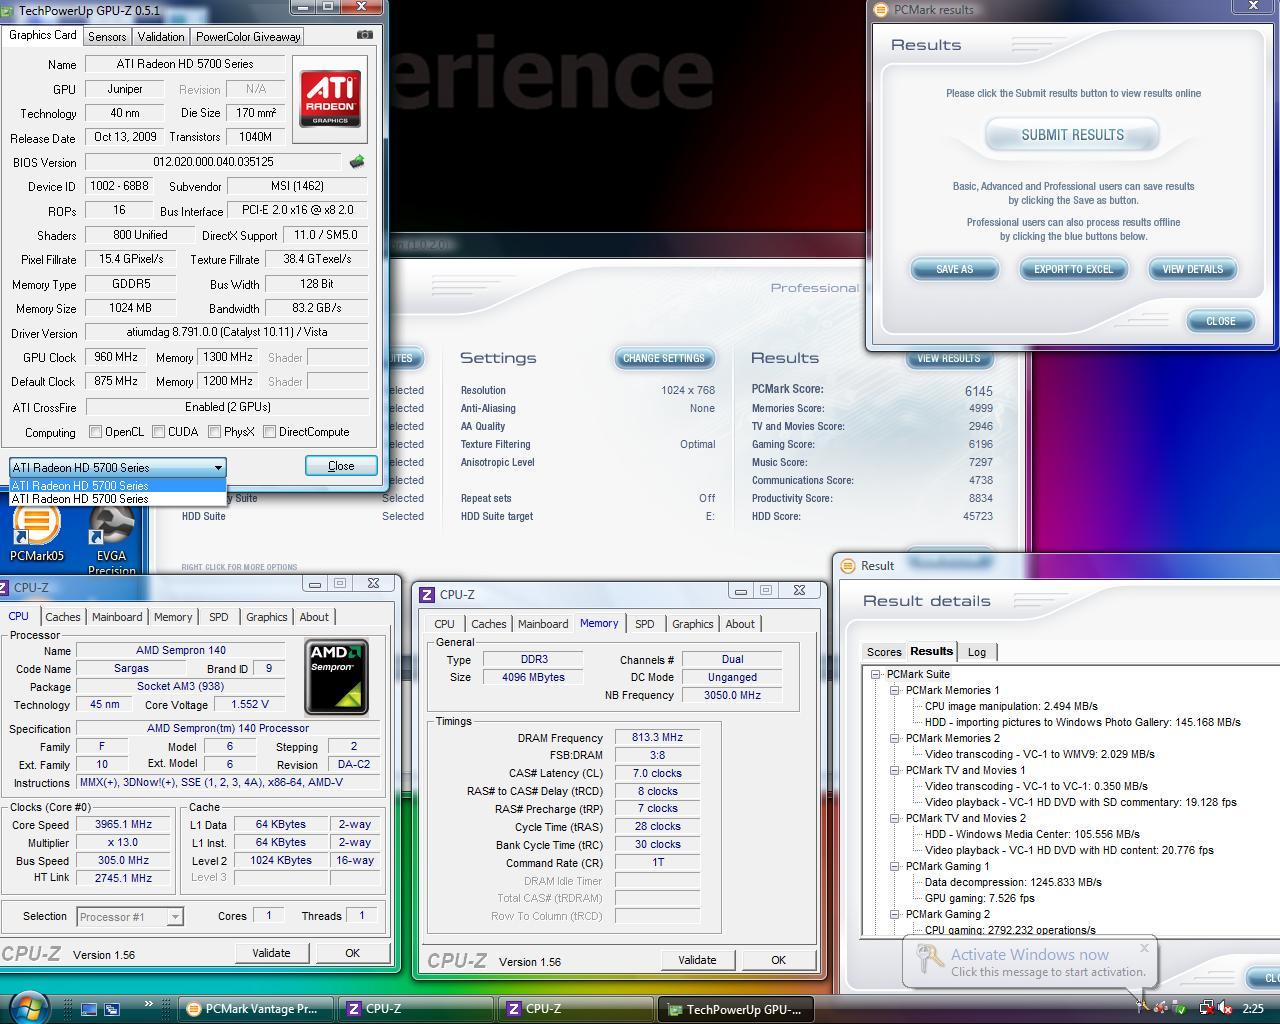Viewport: 1280px width, 1024px height.
Task: Click the DRAM Frequency 813.3 MHz value
Action: [x=657, y=738]
